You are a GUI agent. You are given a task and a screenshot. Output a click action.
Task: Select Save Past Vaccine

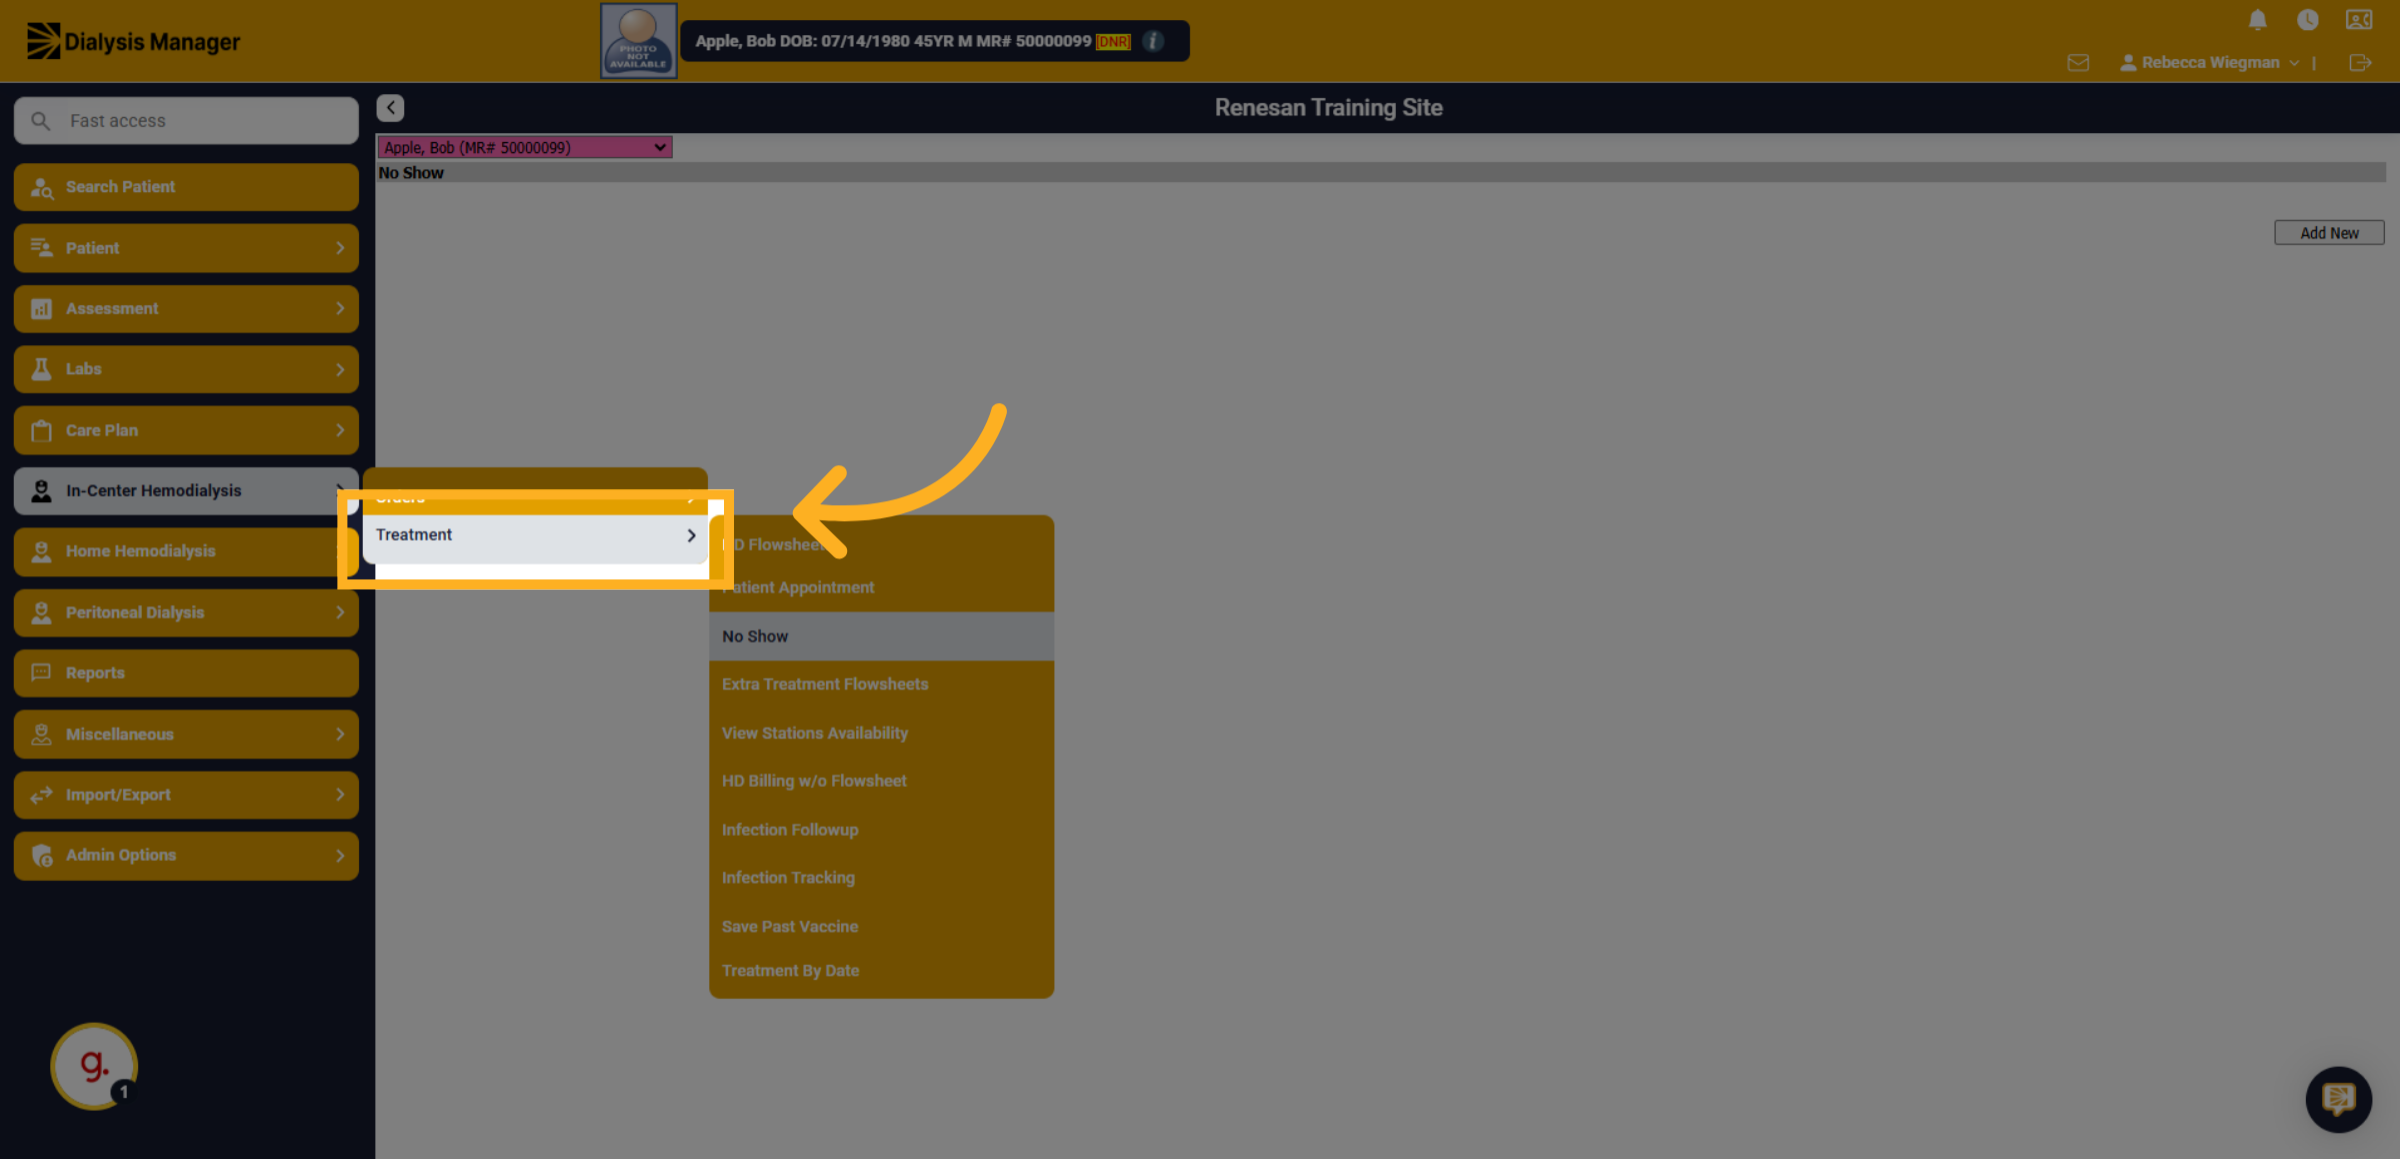tap(881, 927)
